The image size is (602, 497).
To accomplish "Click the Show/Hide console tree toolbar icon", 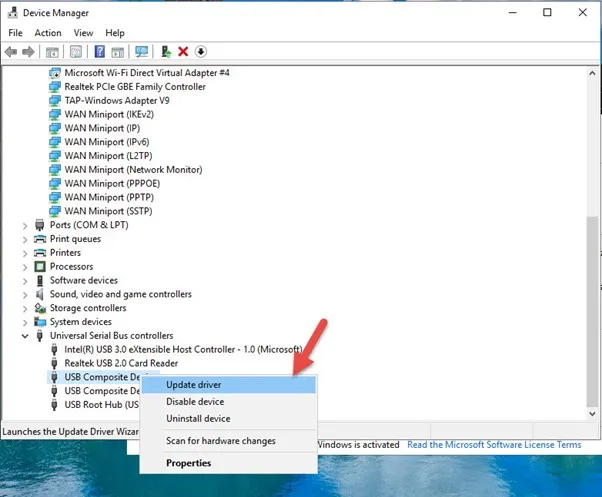I will [52, 51].
